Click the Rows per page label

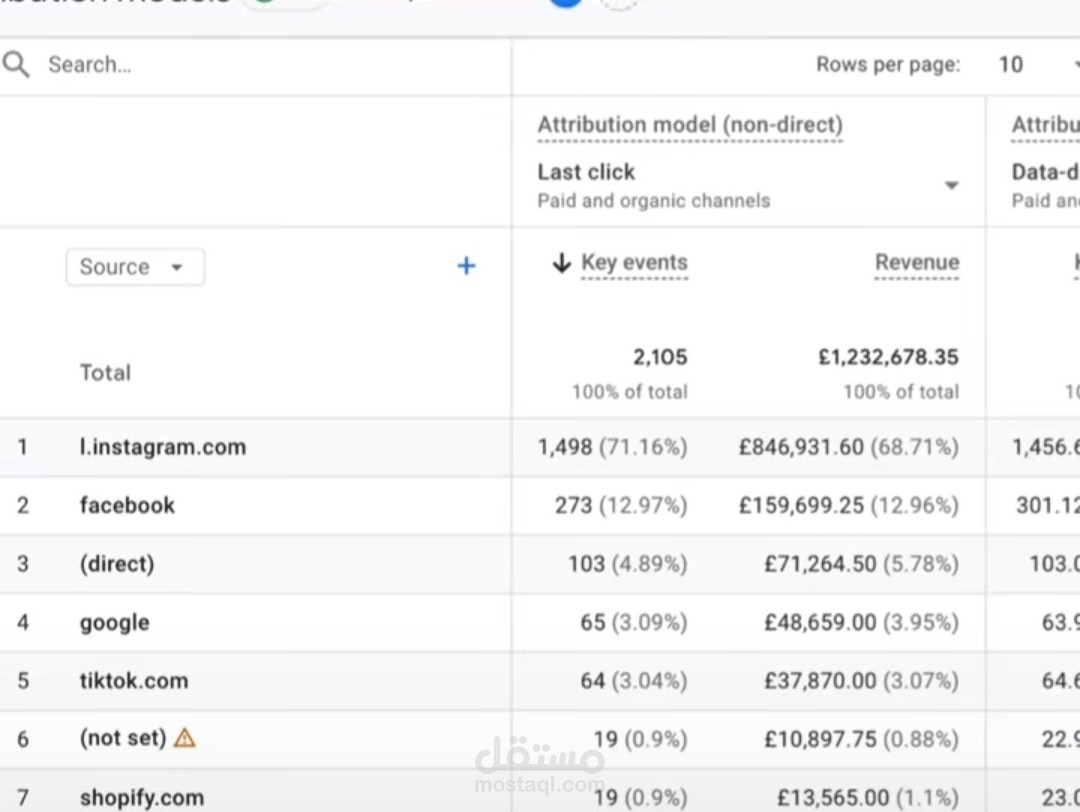[x=888, y=65]
